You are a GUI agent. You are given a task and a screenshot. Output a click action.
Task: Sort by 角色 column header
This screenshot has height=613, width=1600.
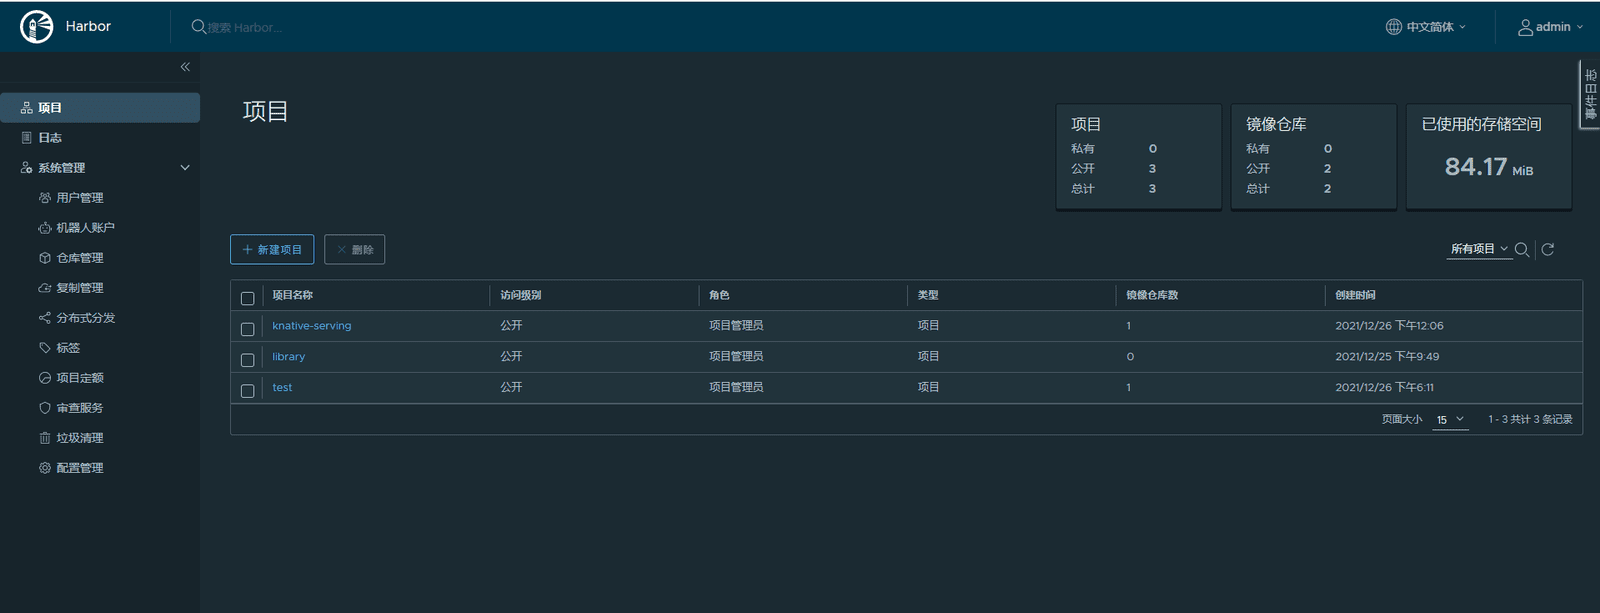pos(719,295)
